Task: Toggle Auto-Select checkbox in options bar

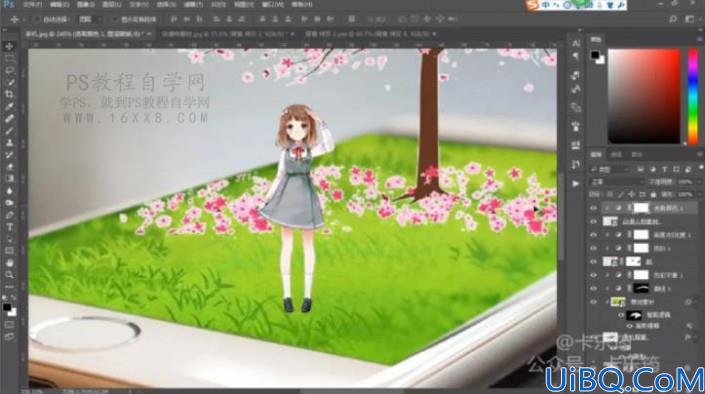Action: [38, 19]
